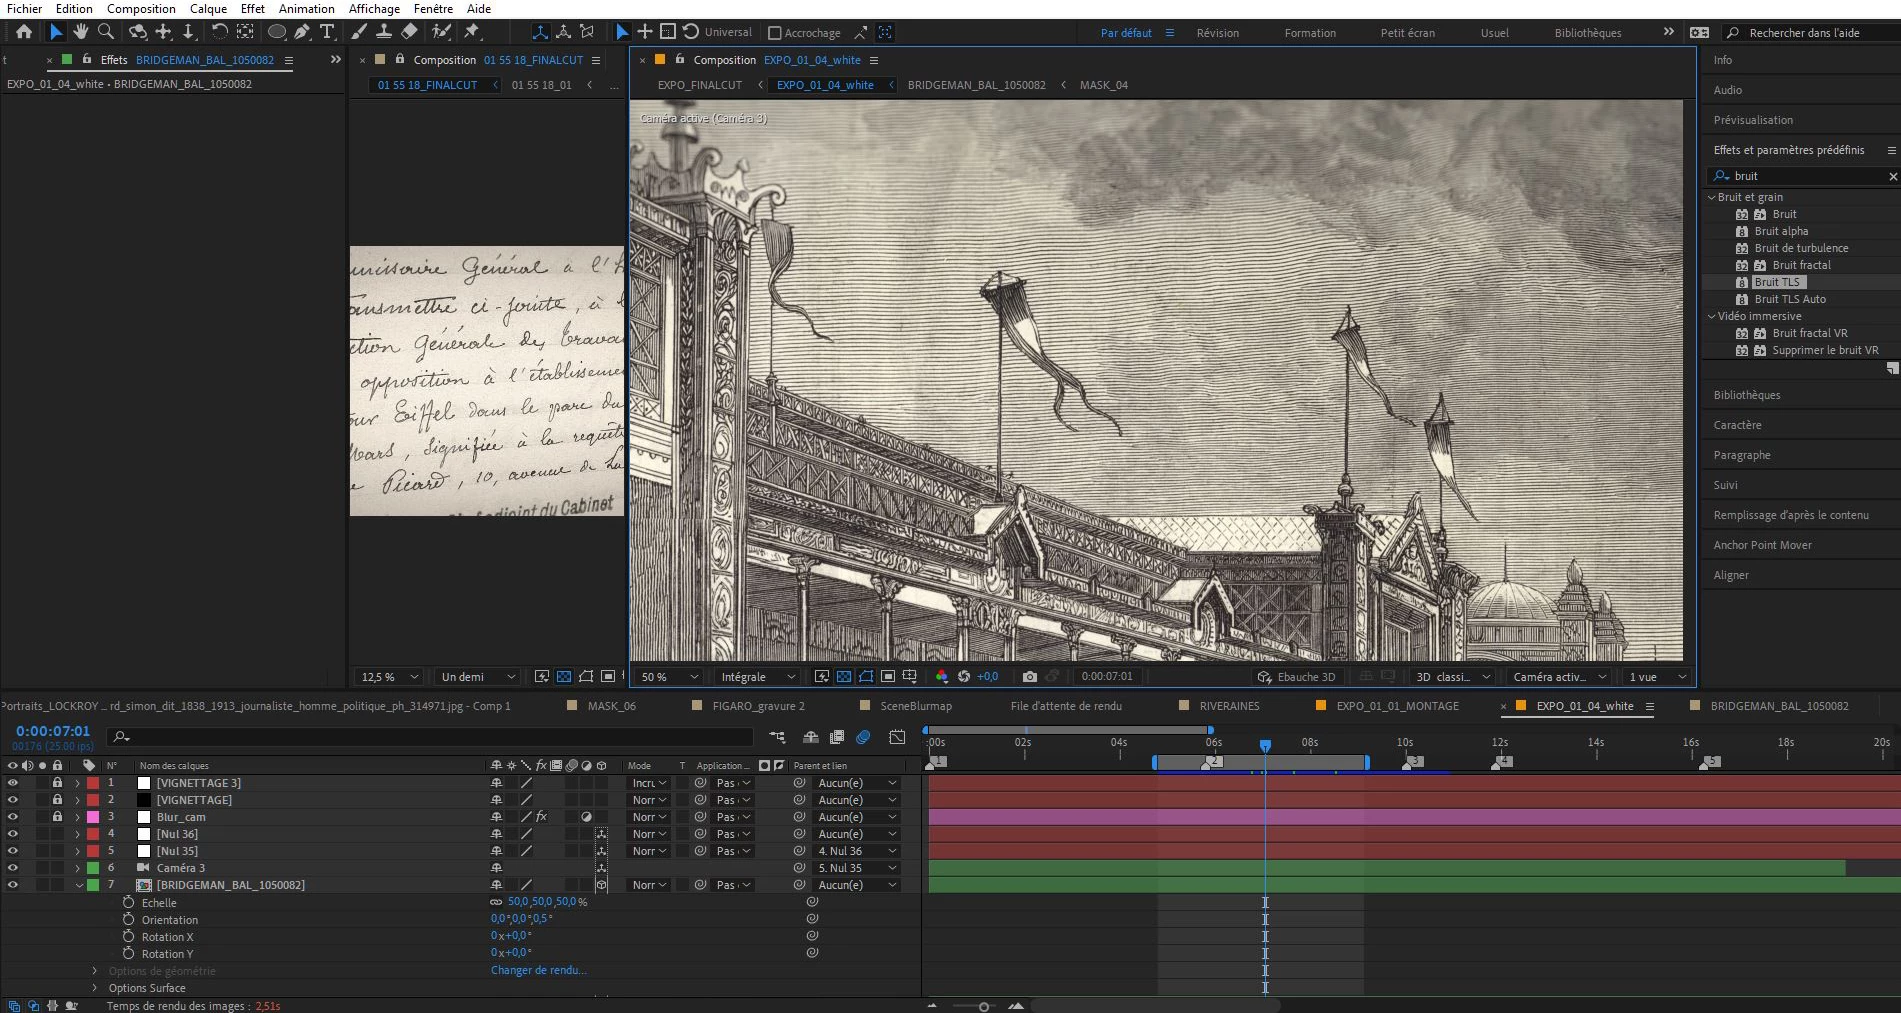Select the Text tool
Screen dimensions: 1901x1013
tap(327, 32)
